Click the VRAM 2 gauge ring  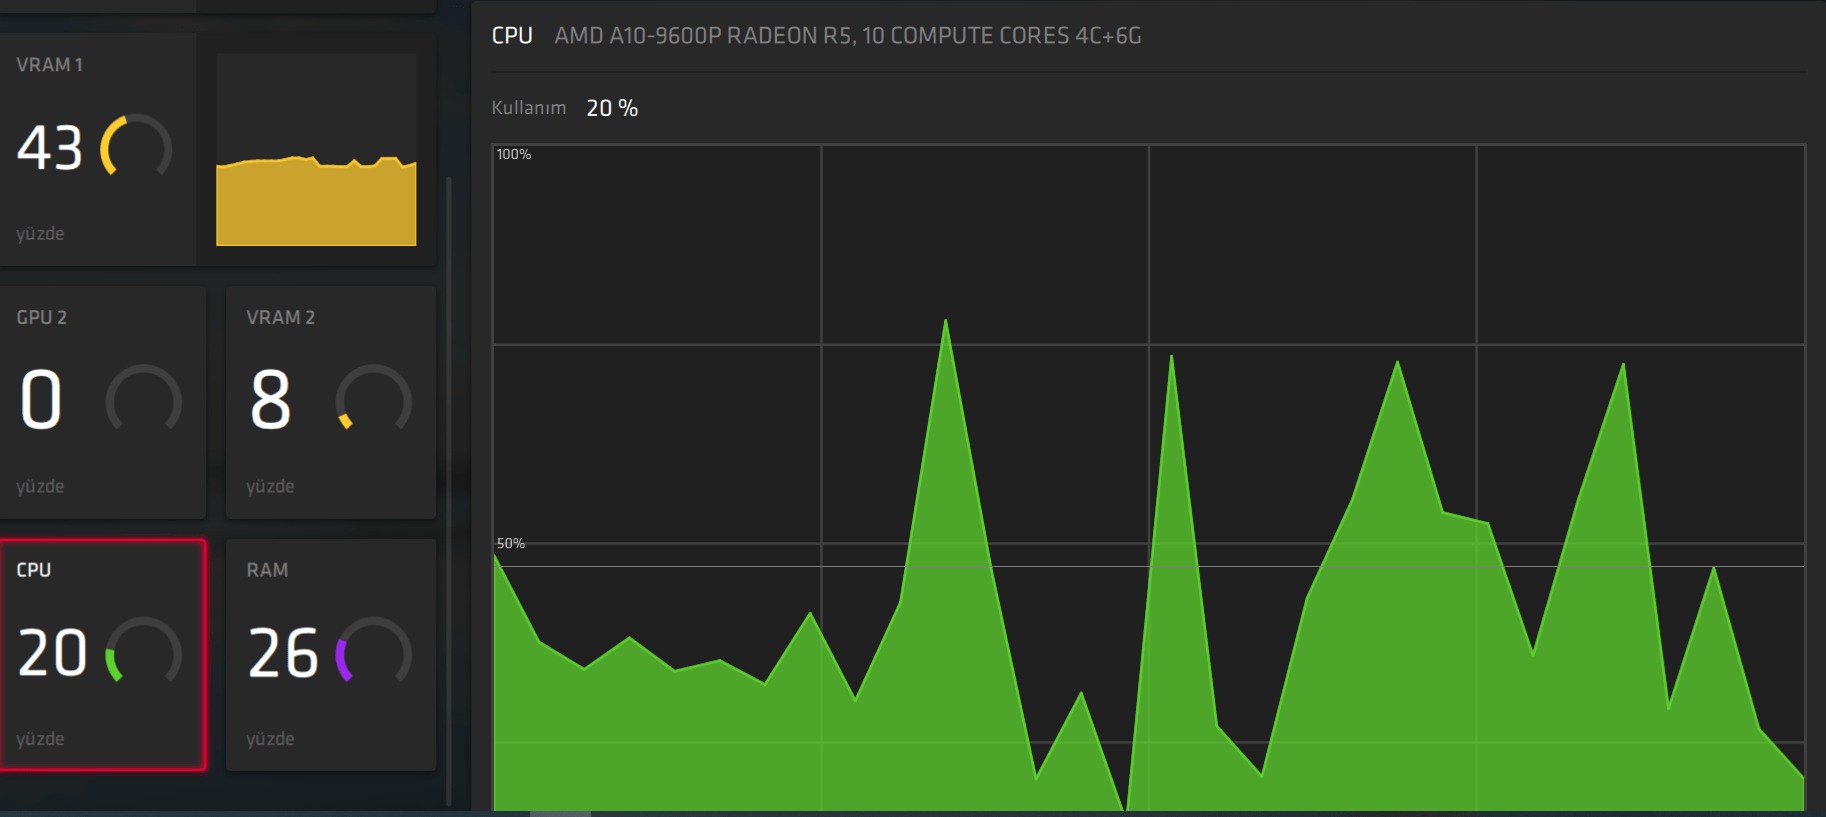pos(374,399)
